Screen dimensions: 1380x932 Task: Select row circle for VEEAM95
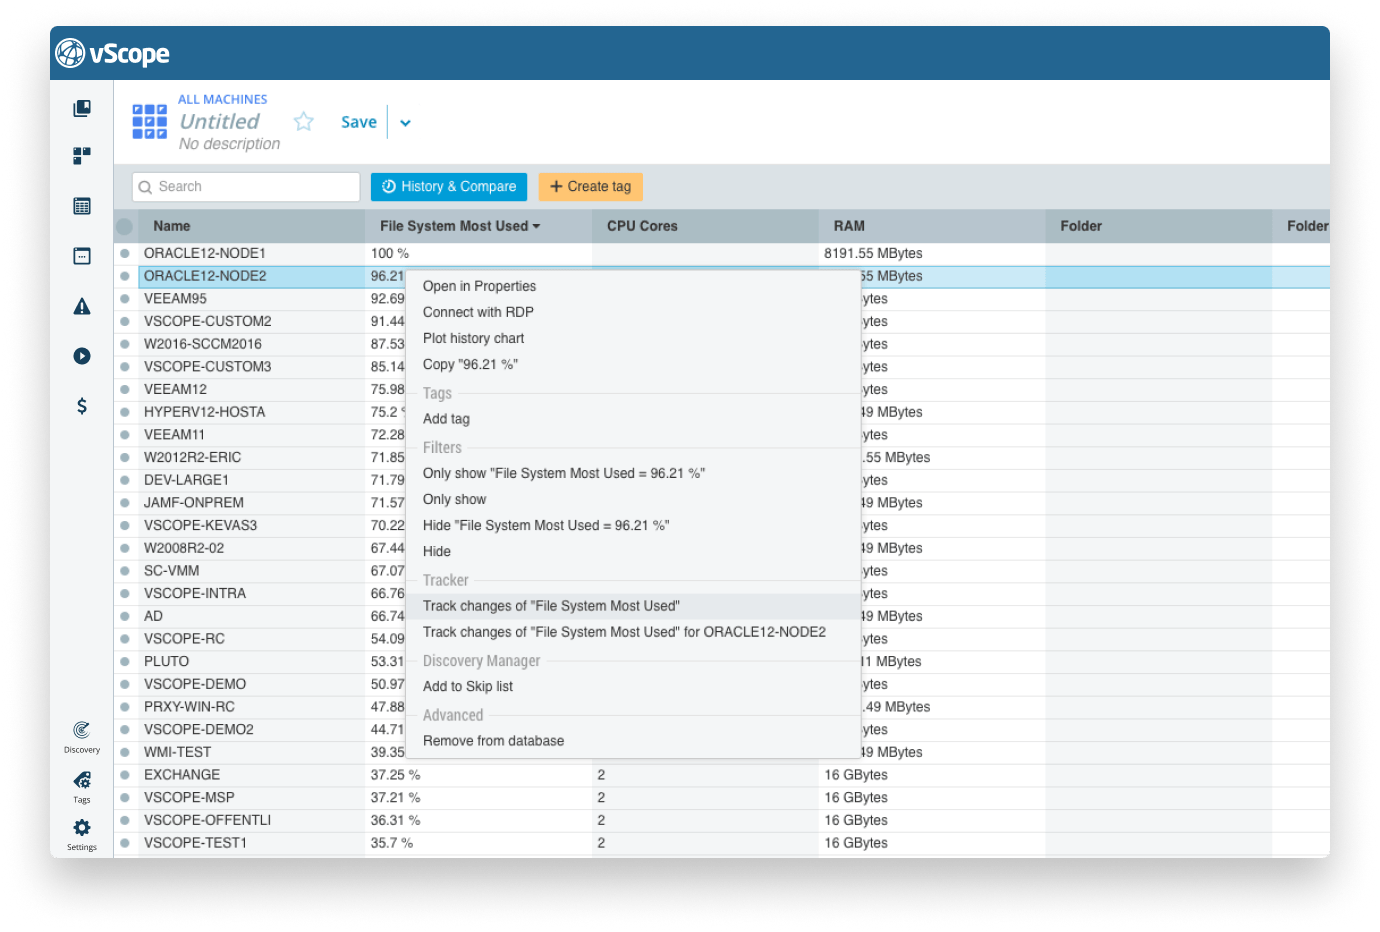point(125,298)
